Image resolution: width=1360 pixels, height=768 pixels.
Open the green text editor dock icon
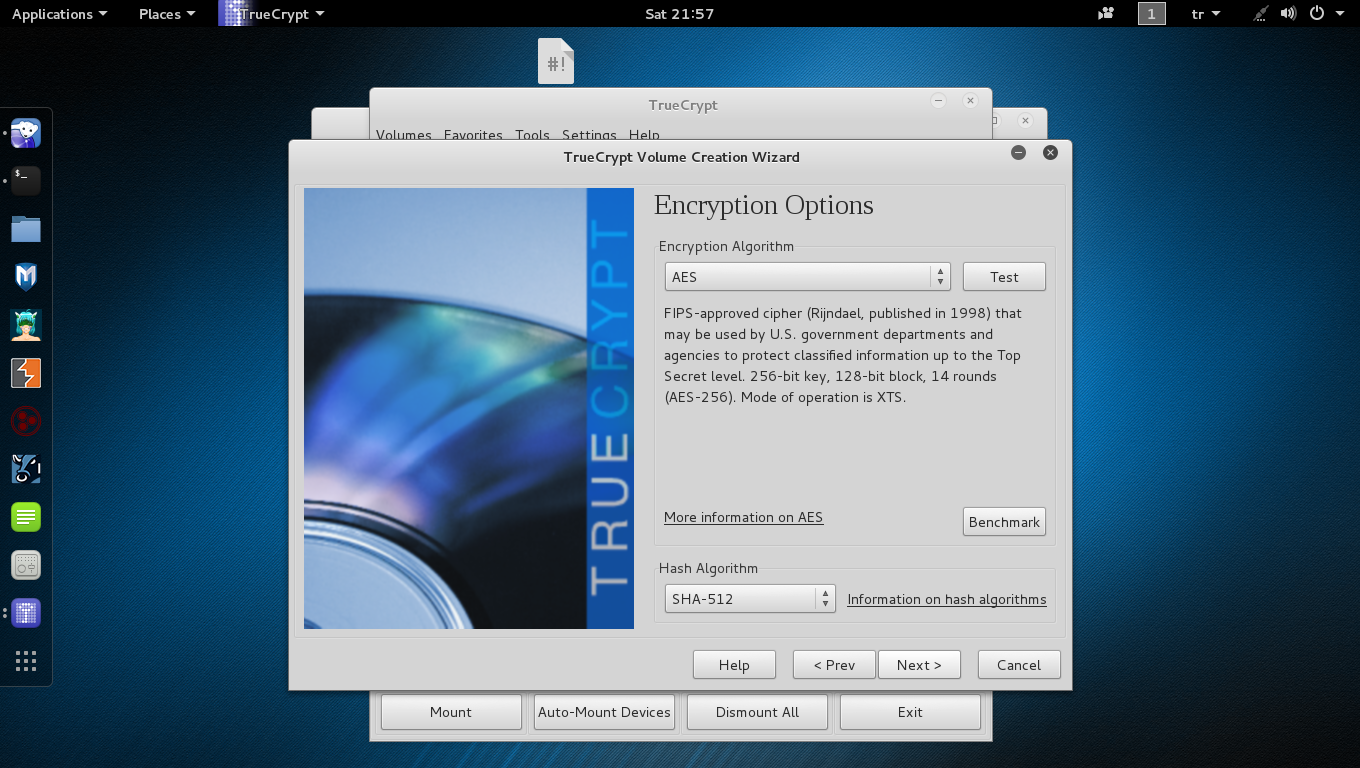coord(26,517)
